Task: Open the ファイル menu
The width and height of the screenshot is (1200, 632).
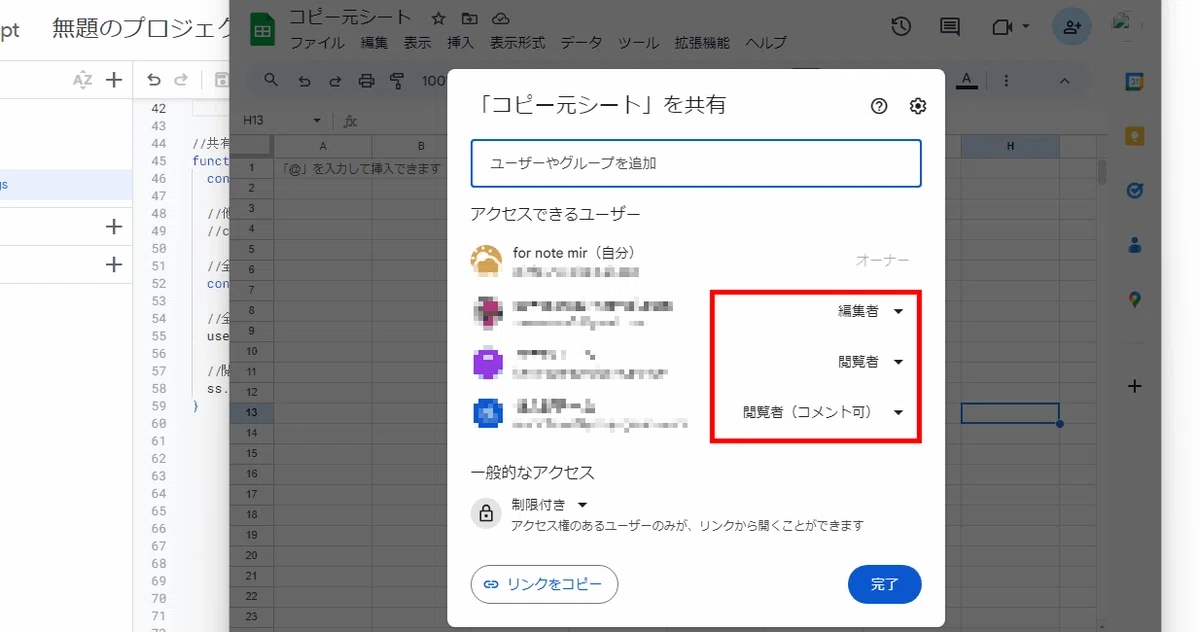Action: pyautogui.click(x=317, y=43)
